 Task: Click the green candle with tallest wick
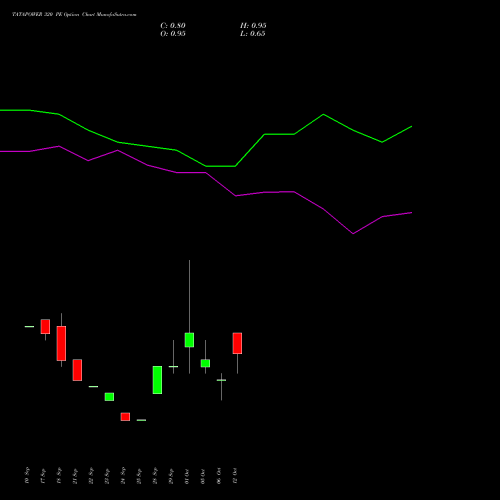(189, 340)
